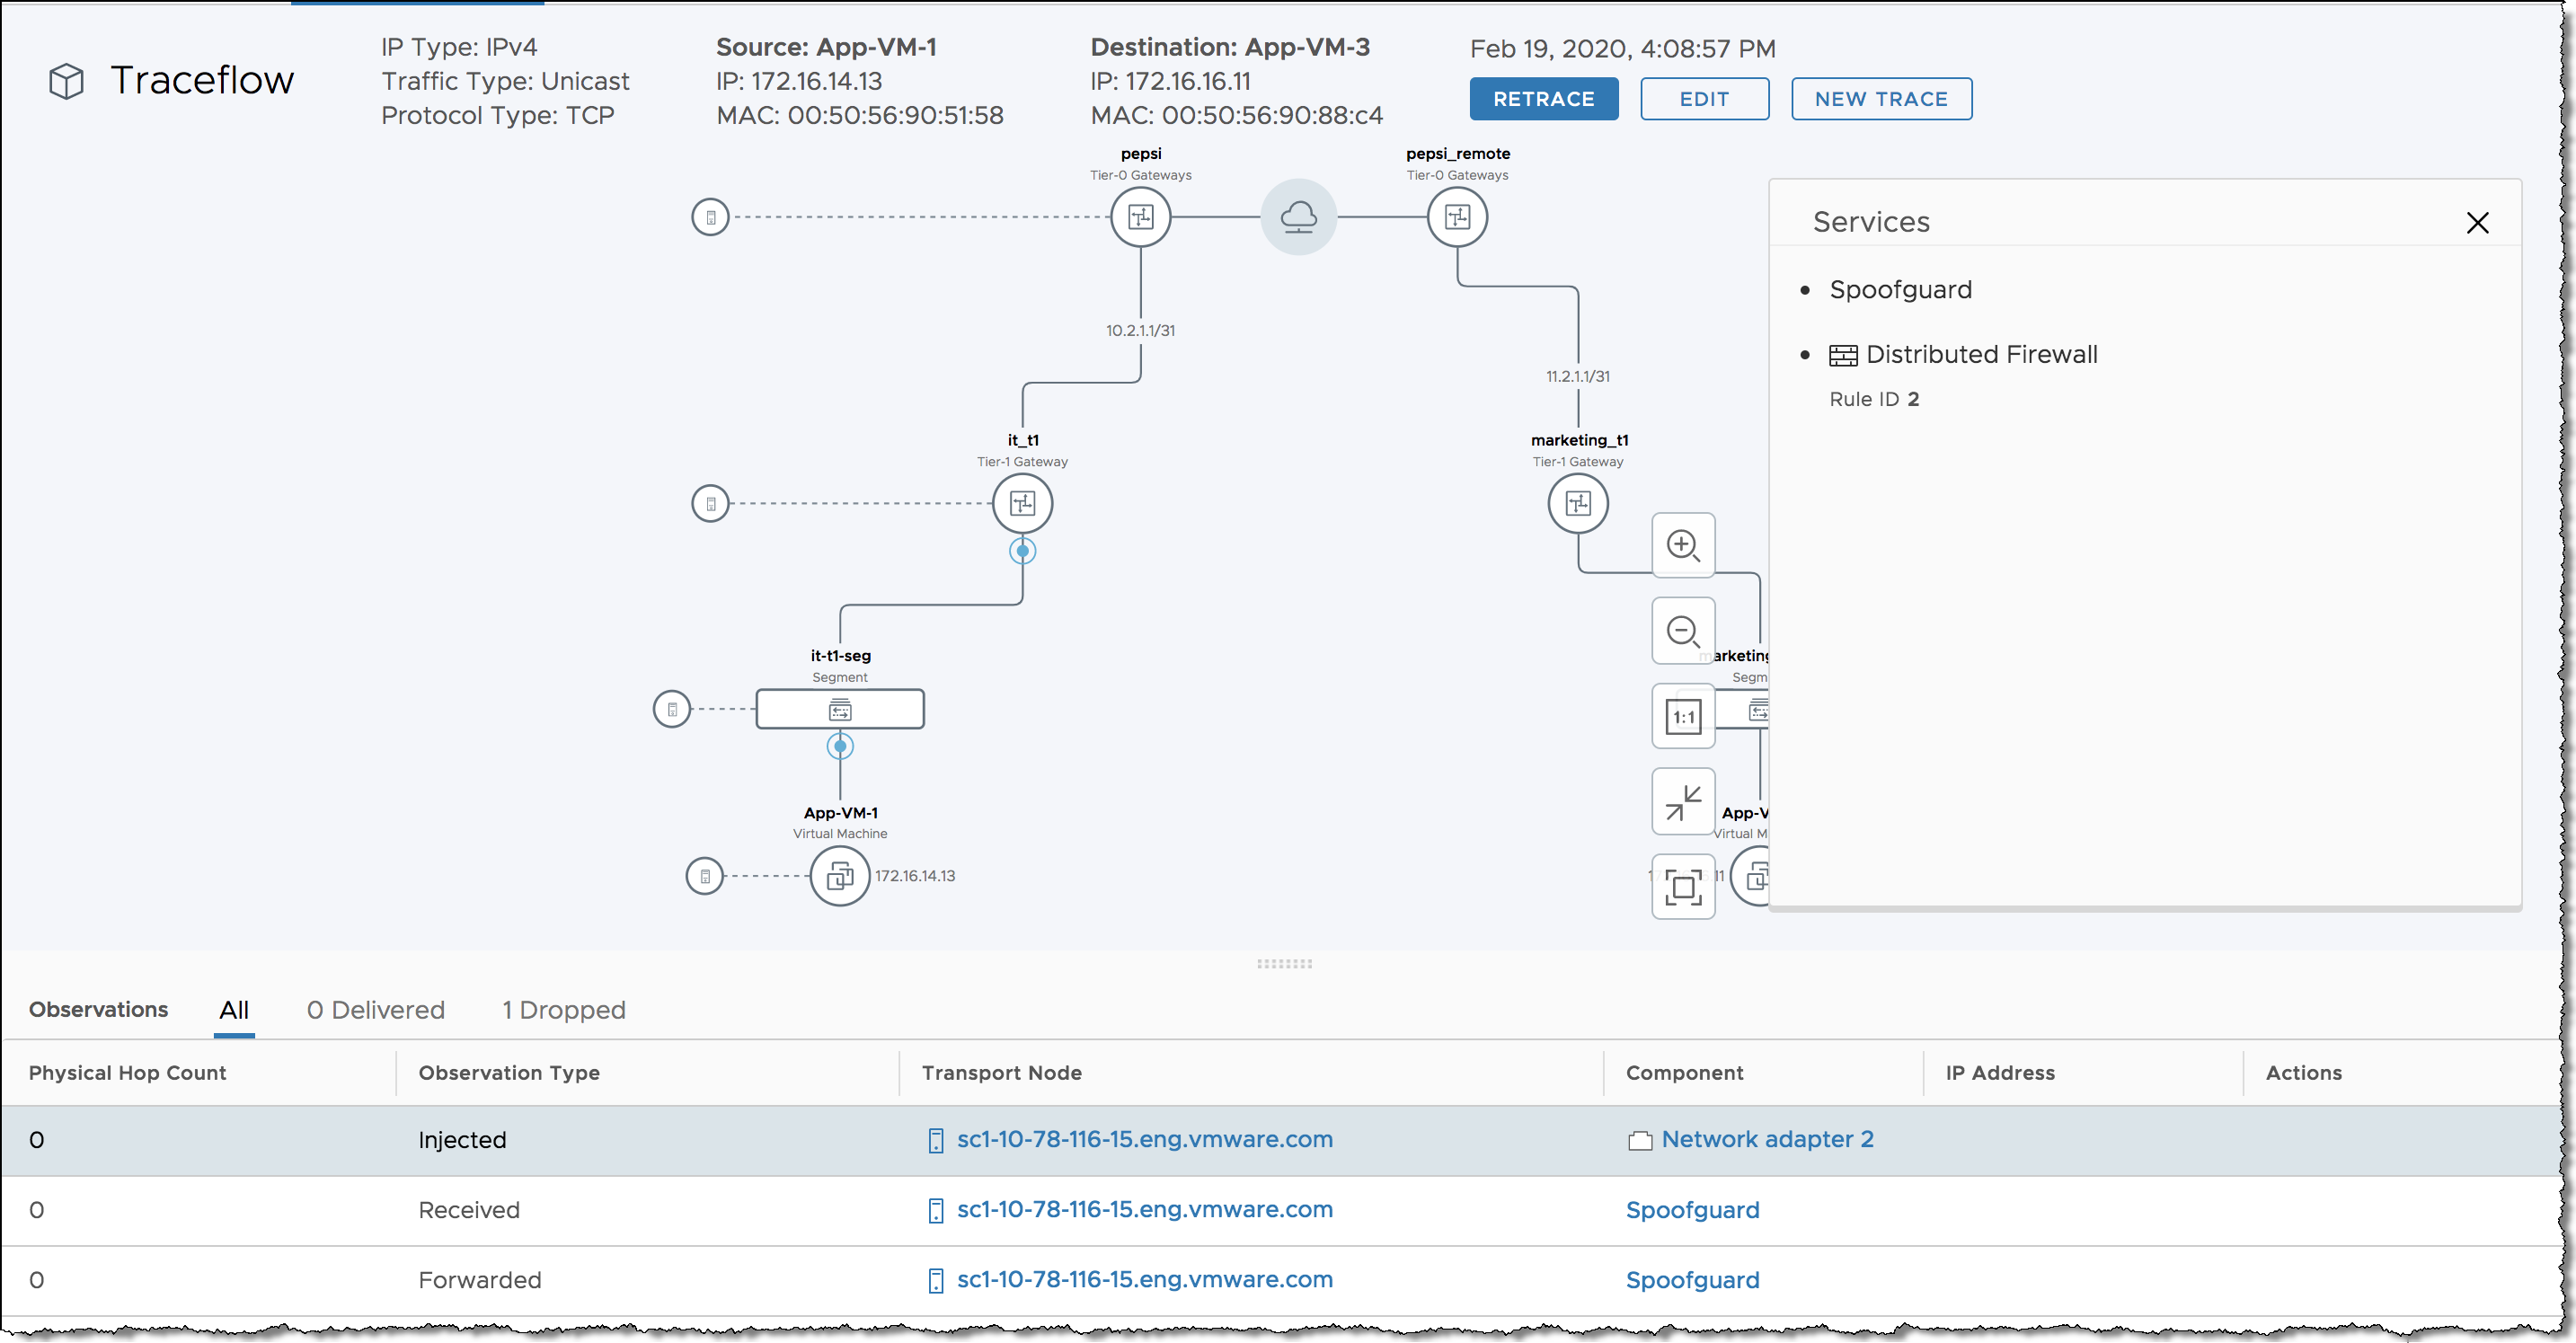This screenshot has width=2576, height=1343.
Task: Click the EDIT button
Action: click(1702, 99)
